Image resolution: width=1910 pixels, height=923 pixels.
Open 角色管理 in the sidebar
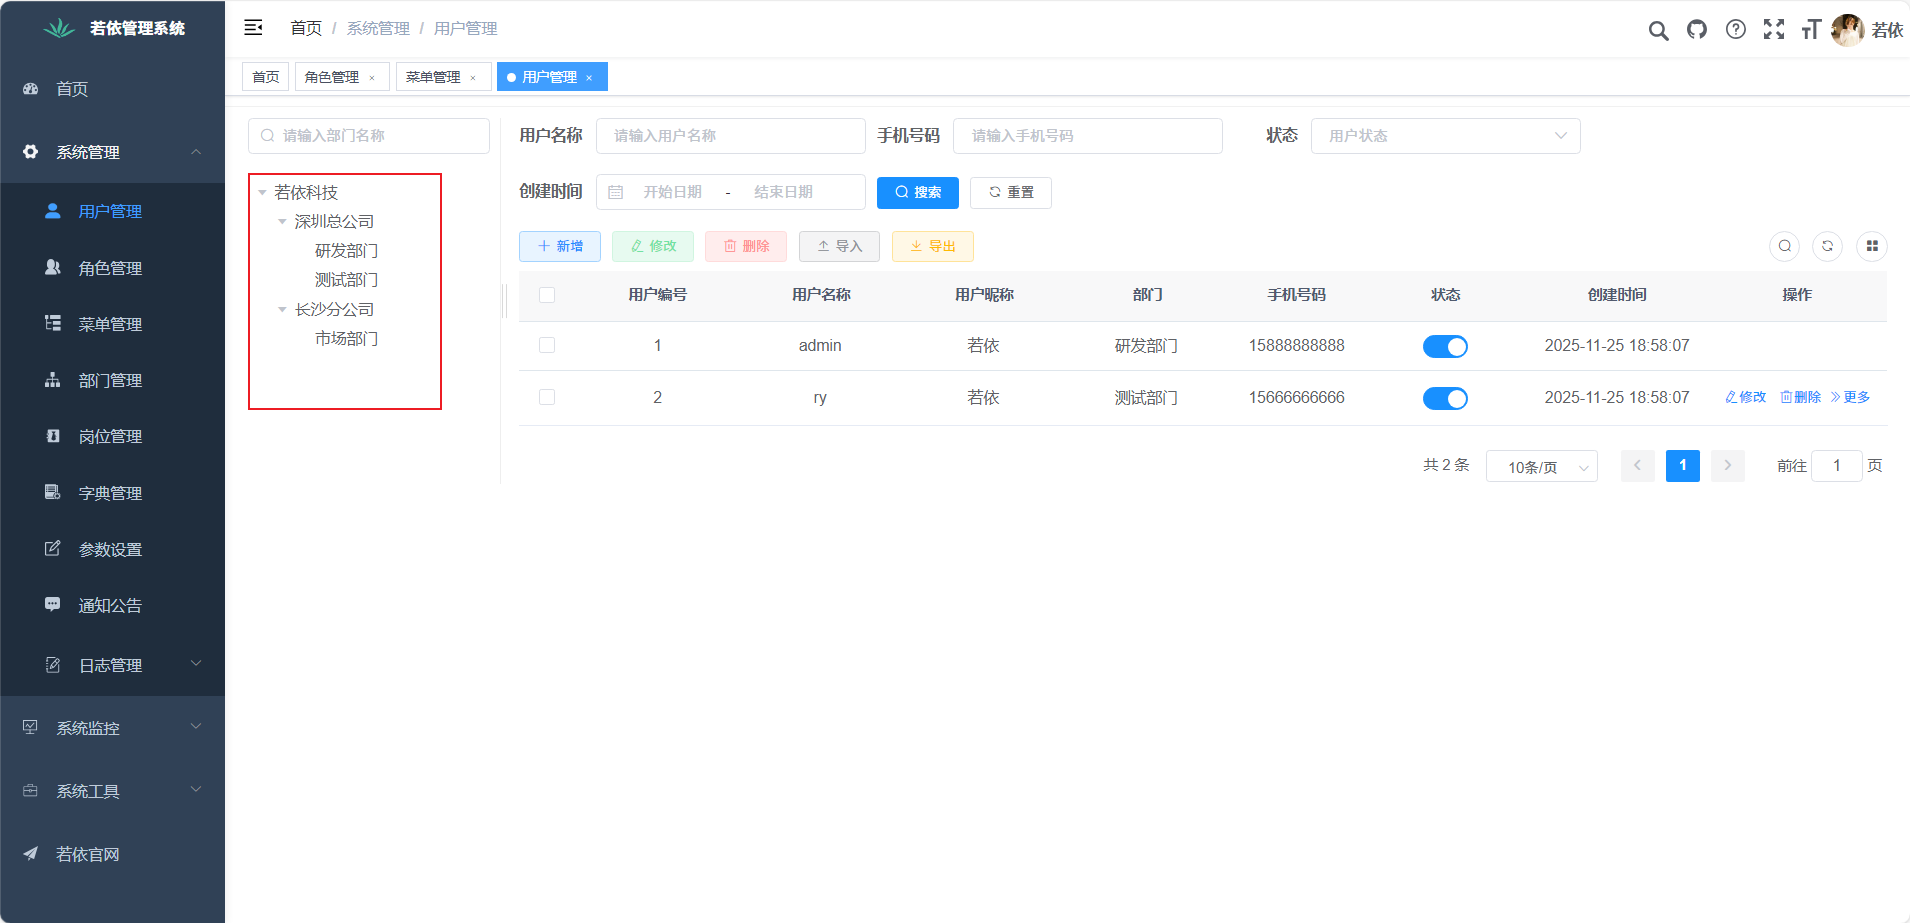click(112, 268)
